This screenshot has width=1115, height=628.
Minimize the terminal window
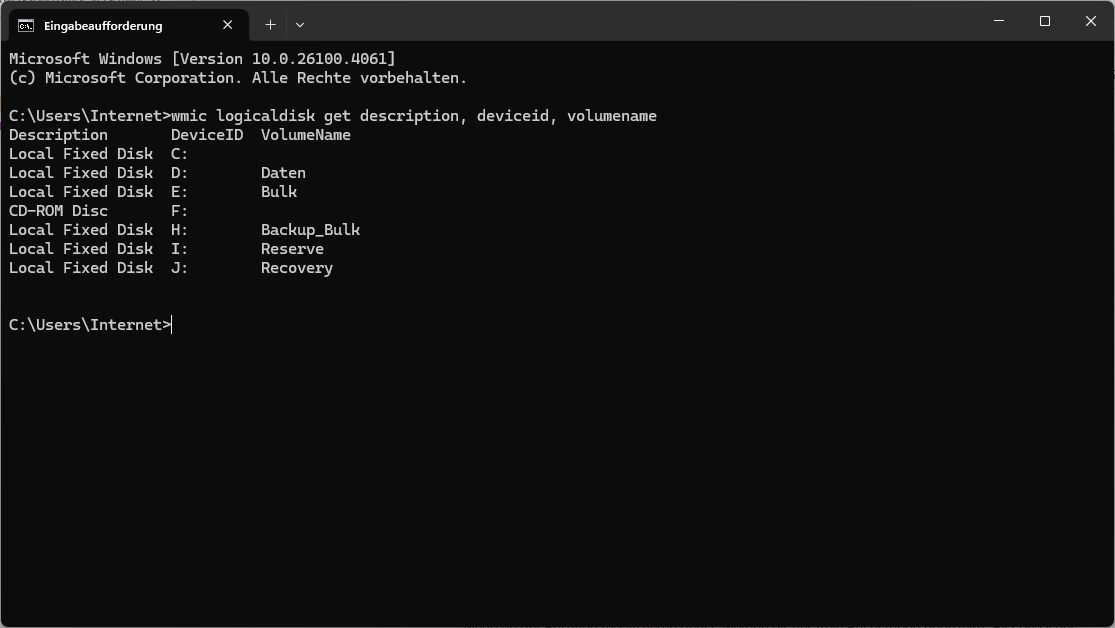tap(998, 21)
